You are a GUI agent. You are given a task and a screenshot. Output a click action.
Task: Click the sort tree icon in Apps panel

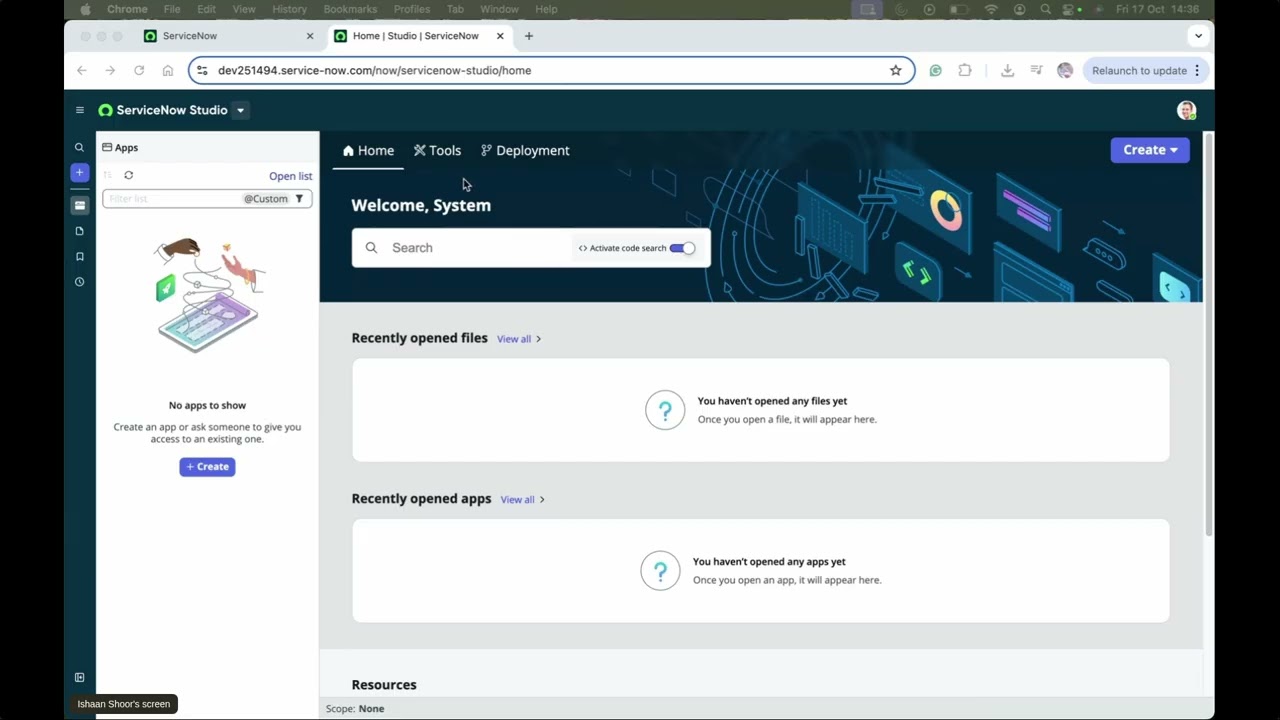(108, 175)
